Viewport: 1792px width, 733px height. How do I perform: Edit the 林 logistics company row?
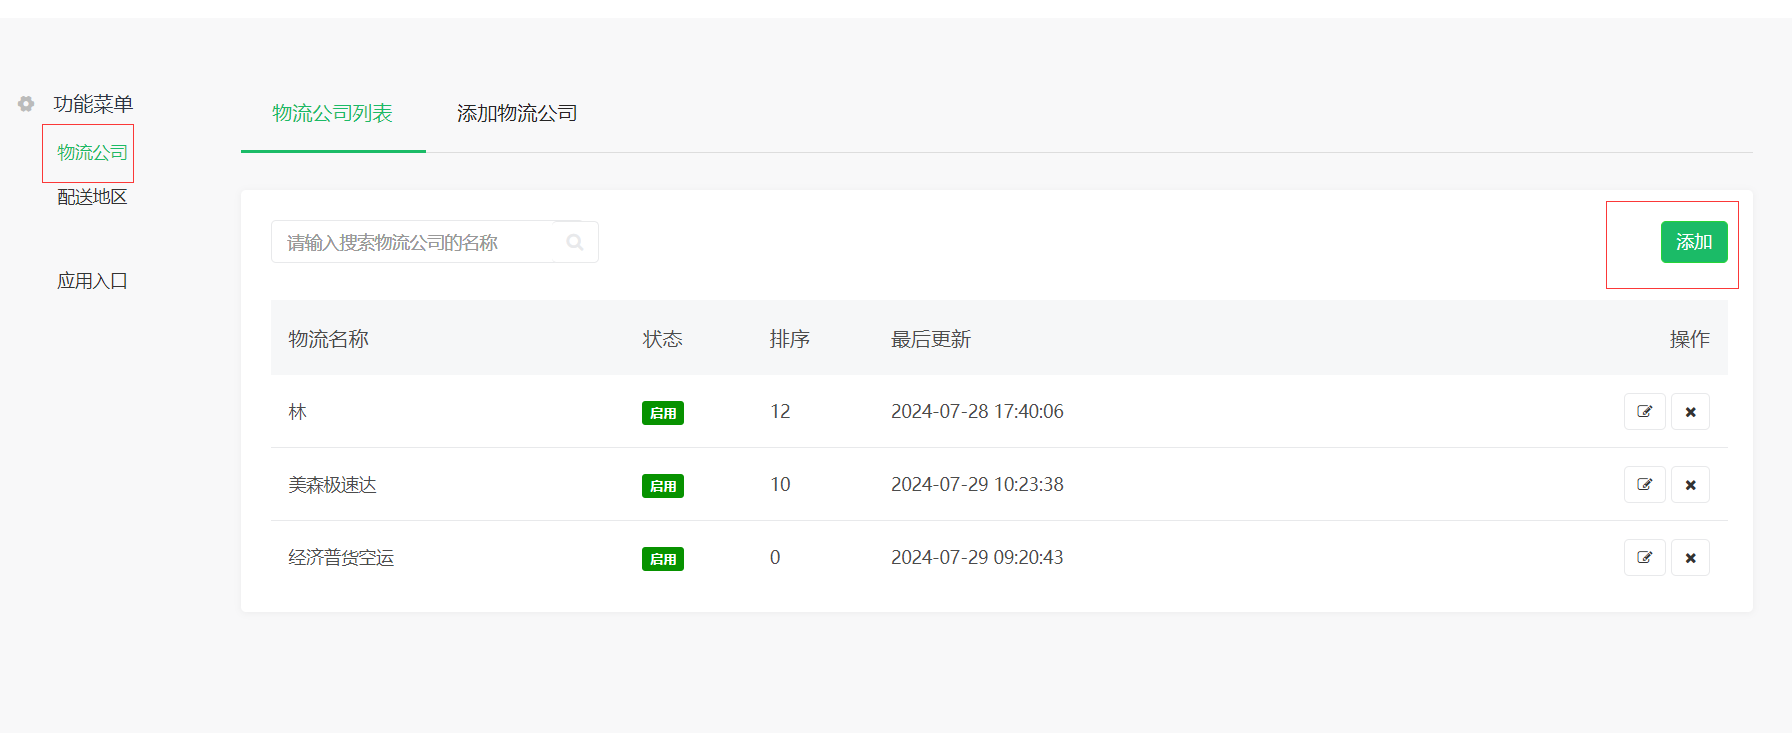(x=1644, y=412)
